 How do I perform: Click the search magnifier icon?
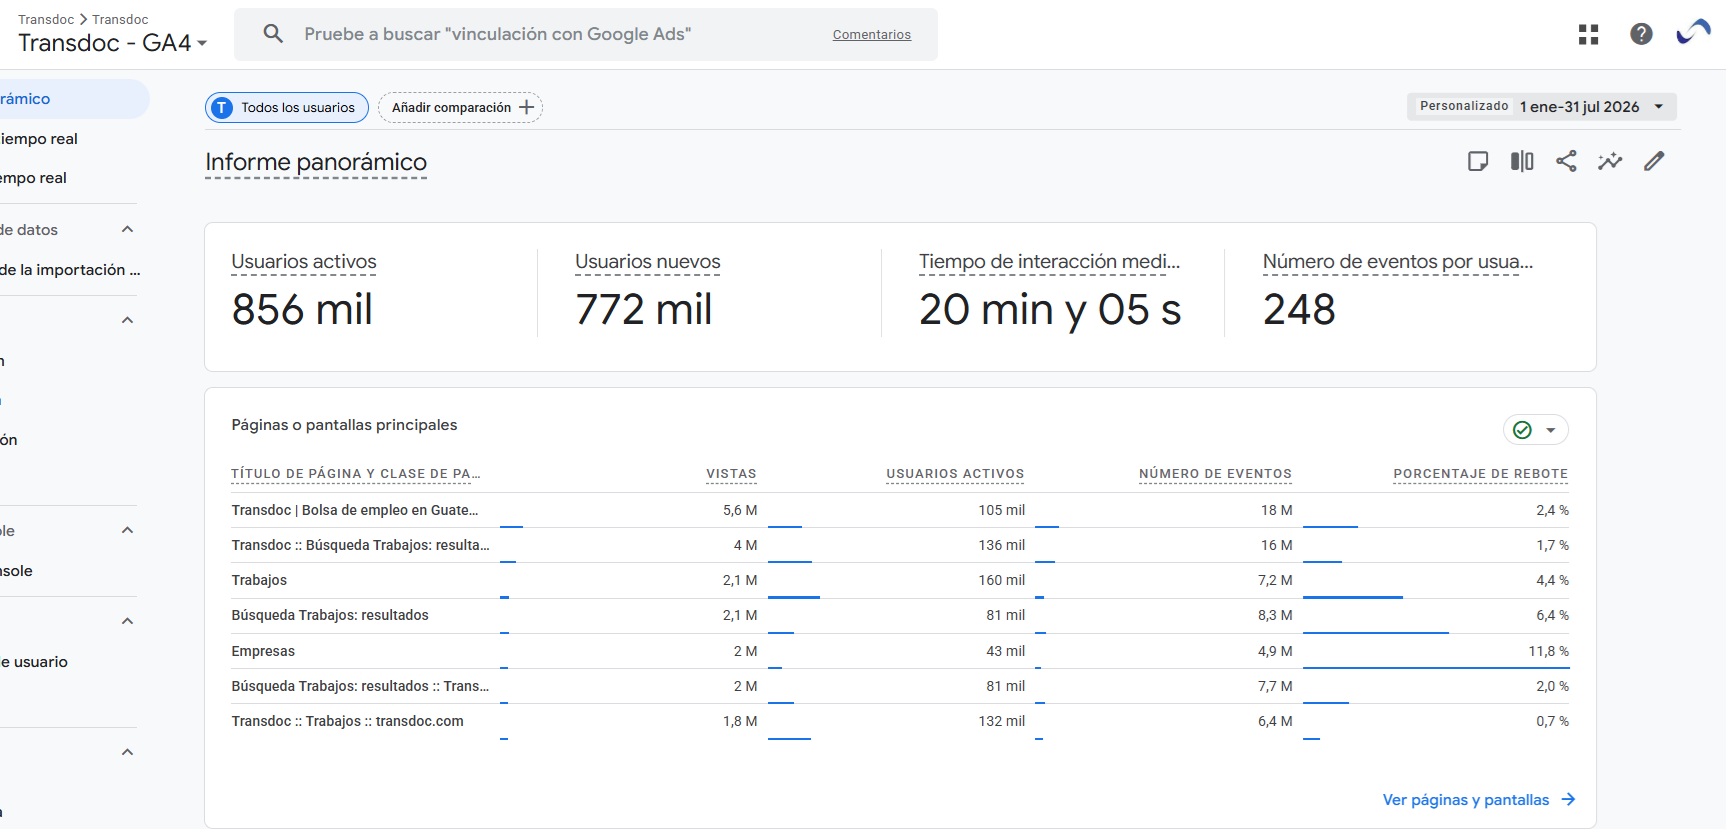coord(273,34)
